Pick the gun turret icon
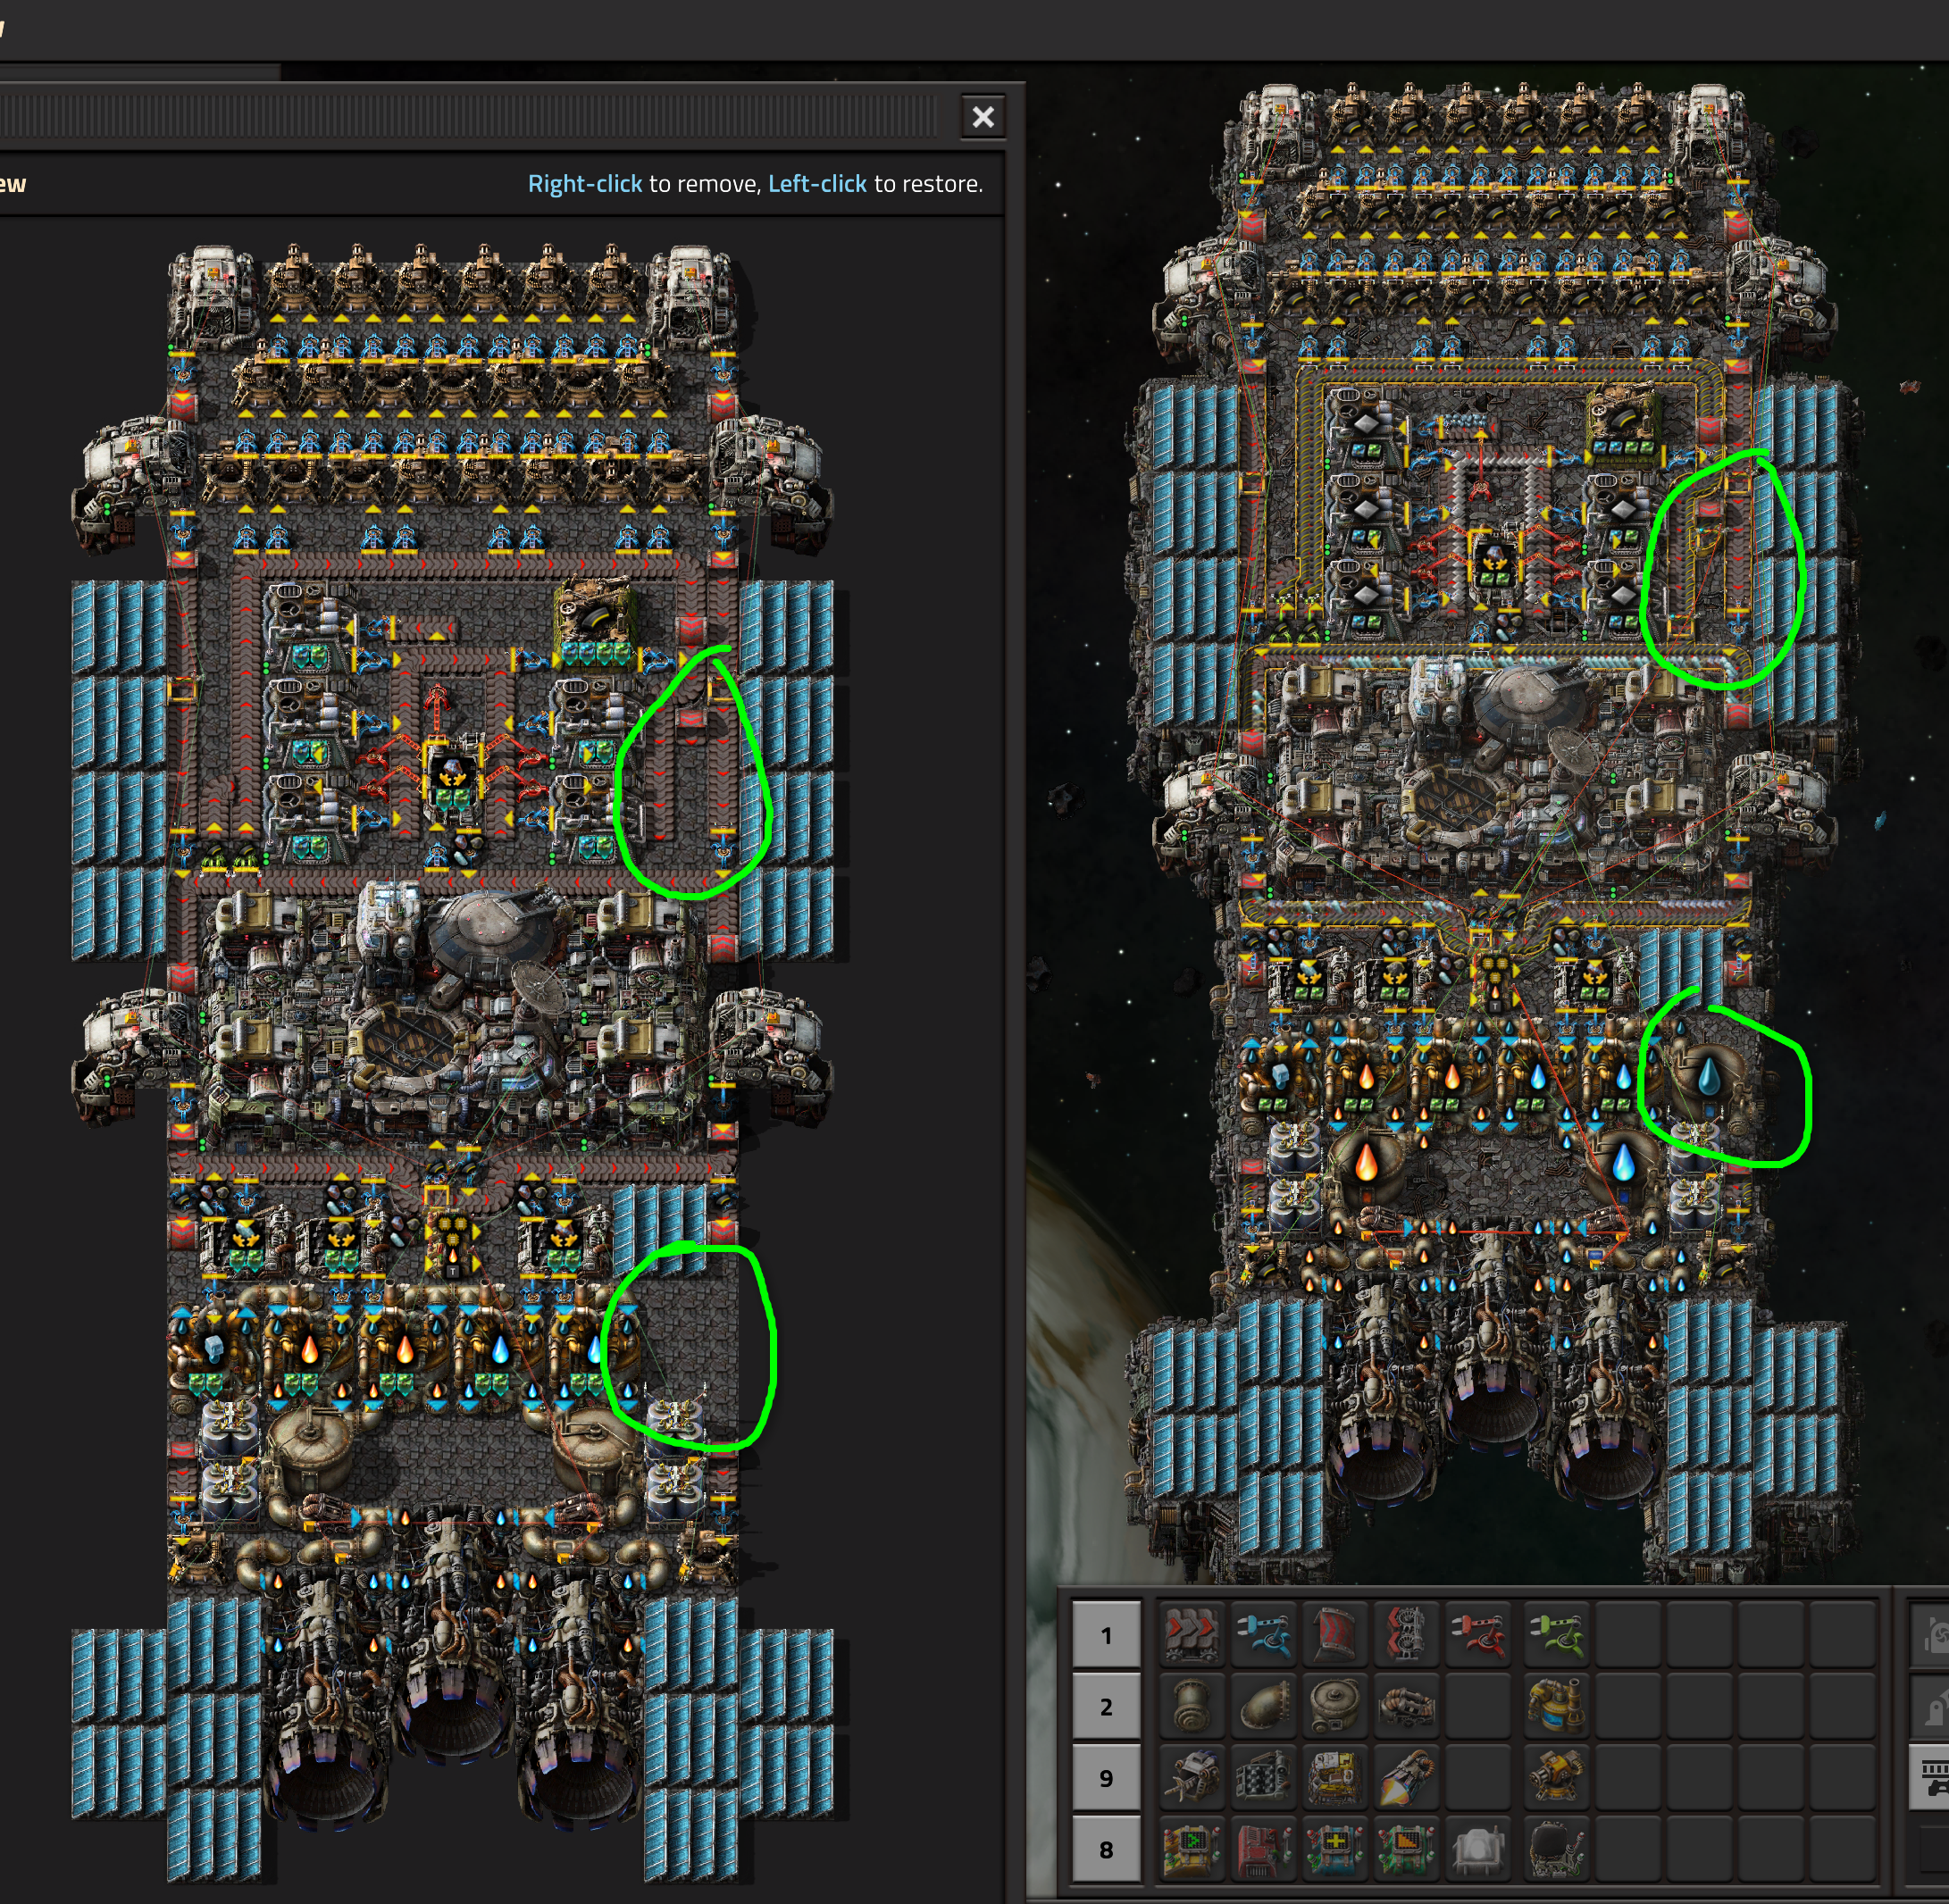The width and height of the screenshot is (1949, 1904). [x=1557, y=1777]
